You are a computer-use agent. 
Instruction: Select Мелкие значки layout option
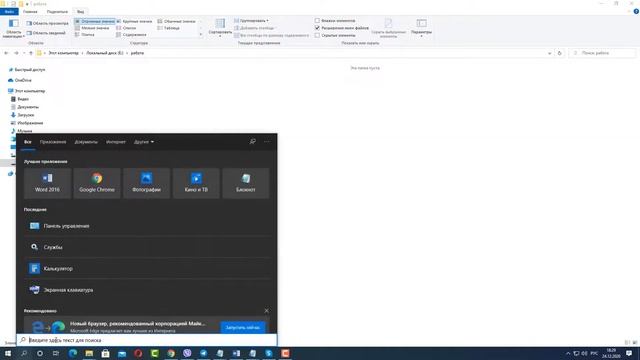tap(92, 28)
